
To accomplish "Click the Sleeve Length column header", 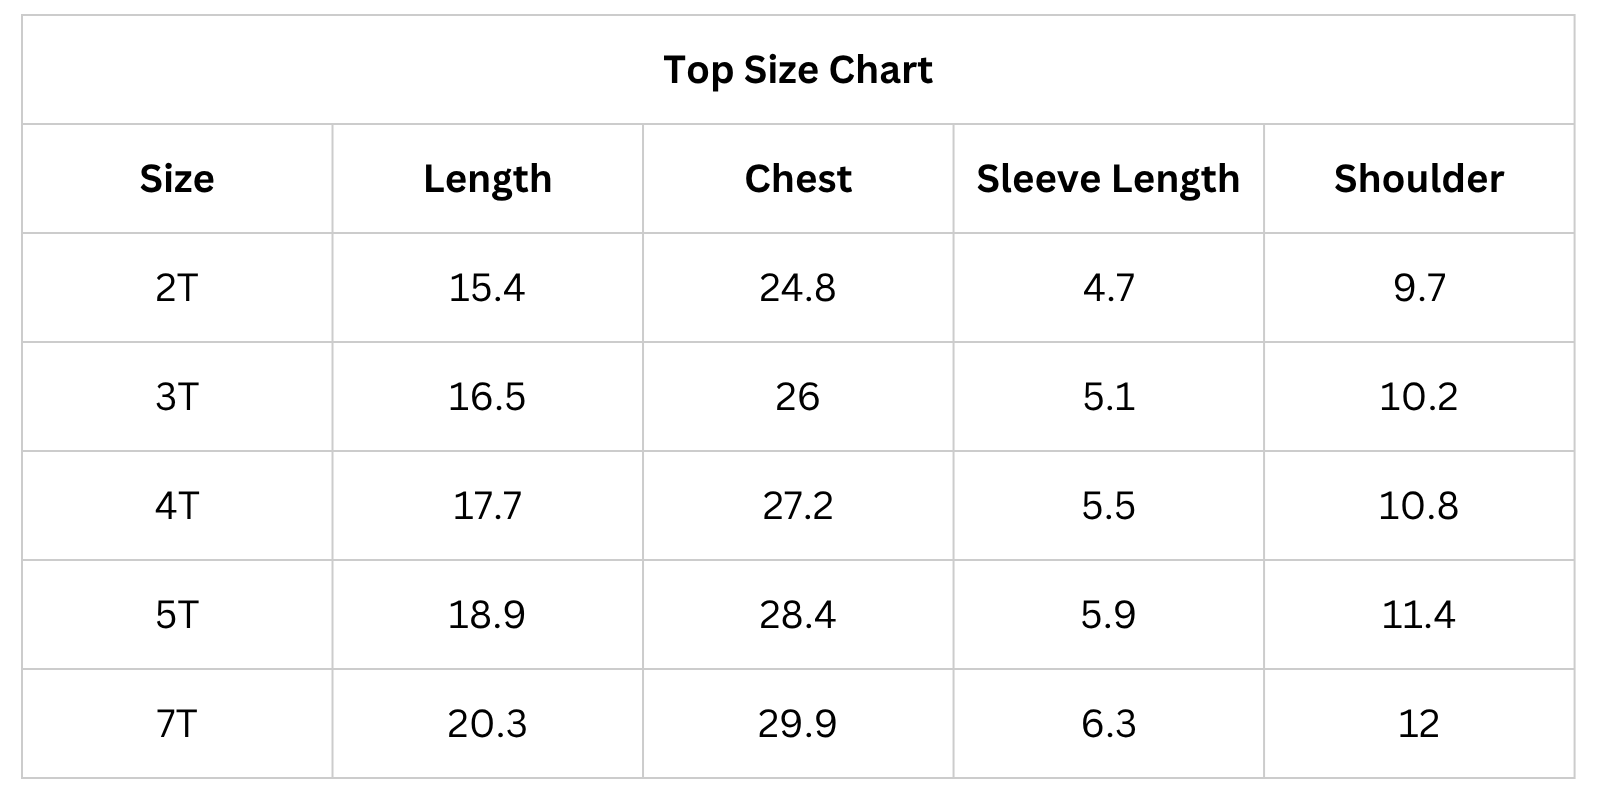I will point(1108,179).
